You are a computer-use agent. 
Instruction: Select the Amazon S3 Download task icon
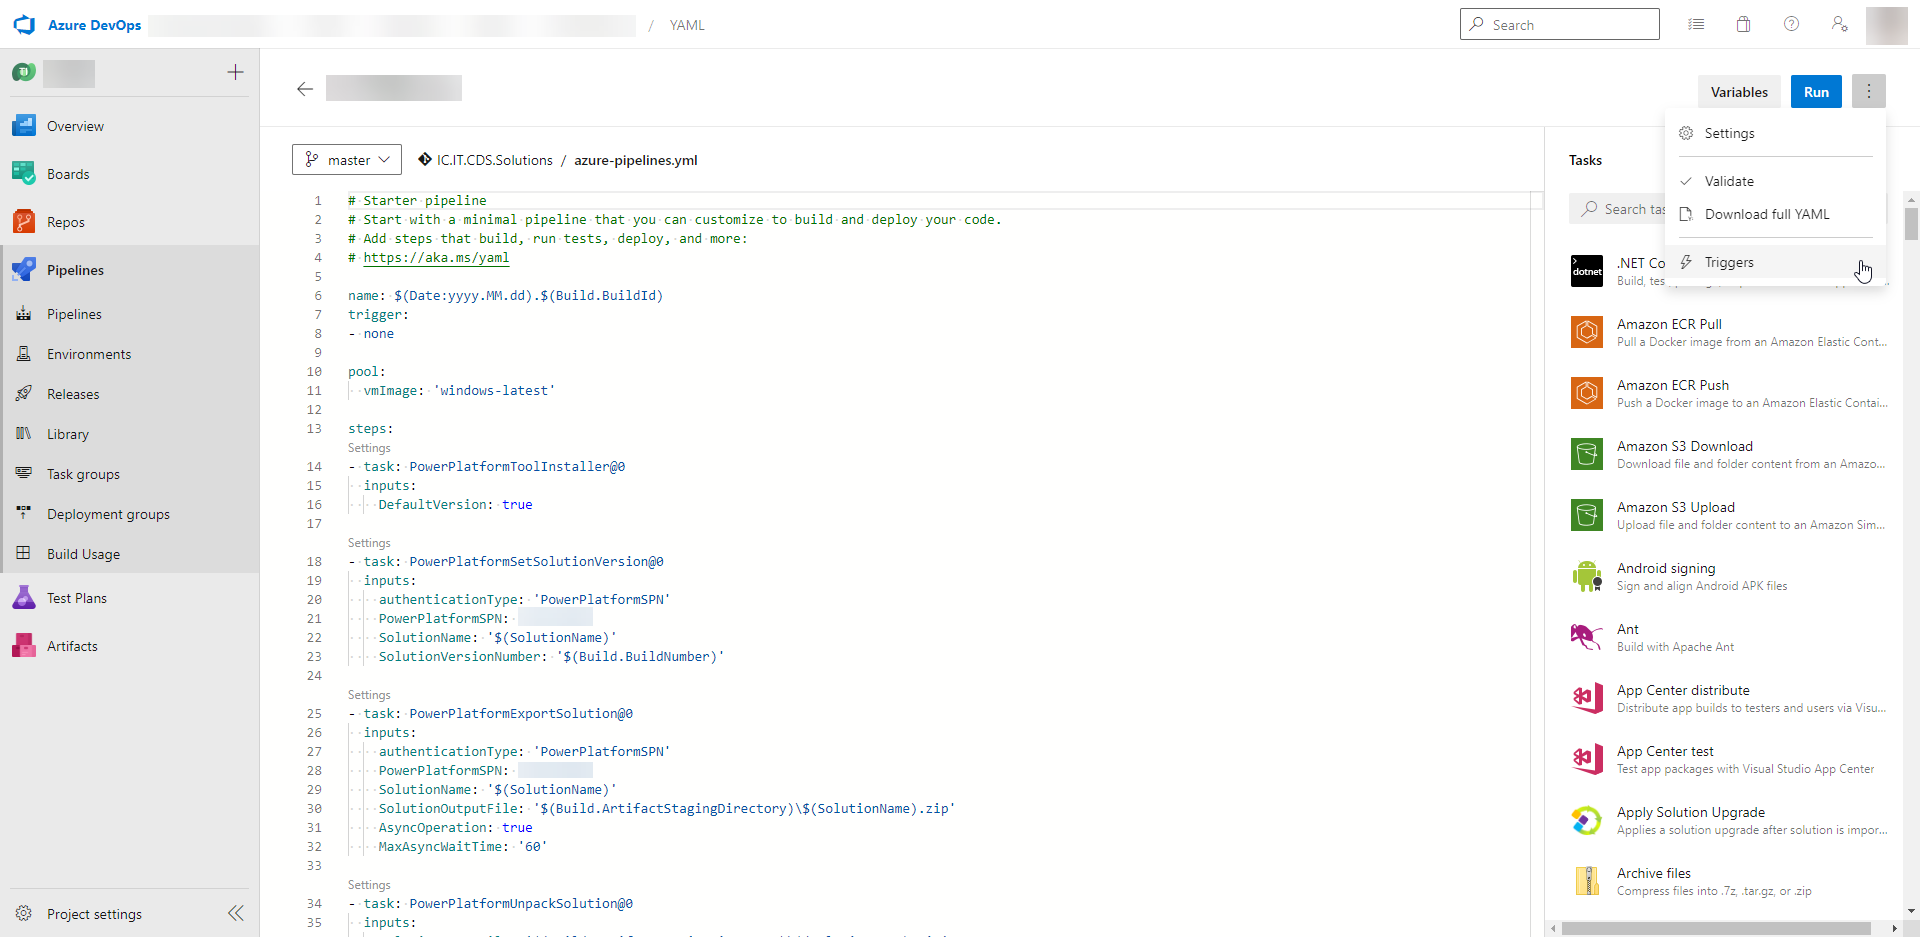click(x=1587, y=454)
